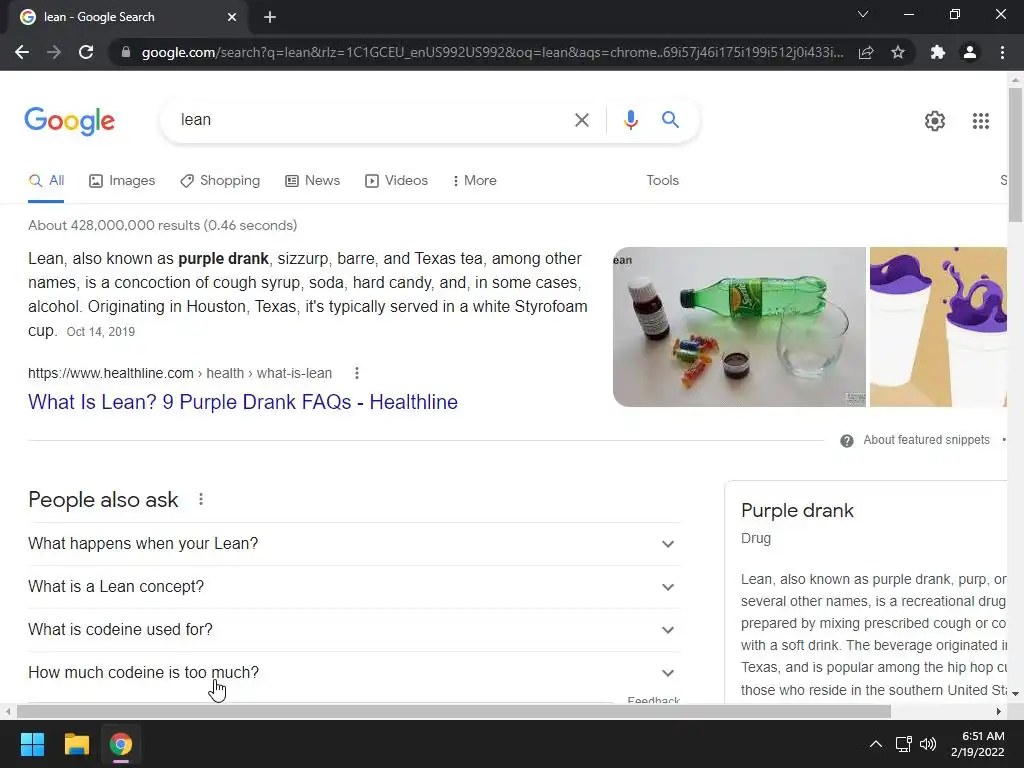This screenshot has height=768, width=1024.
Task: Click 'About featured snippets' link
Action: click(x=926, y=440)
